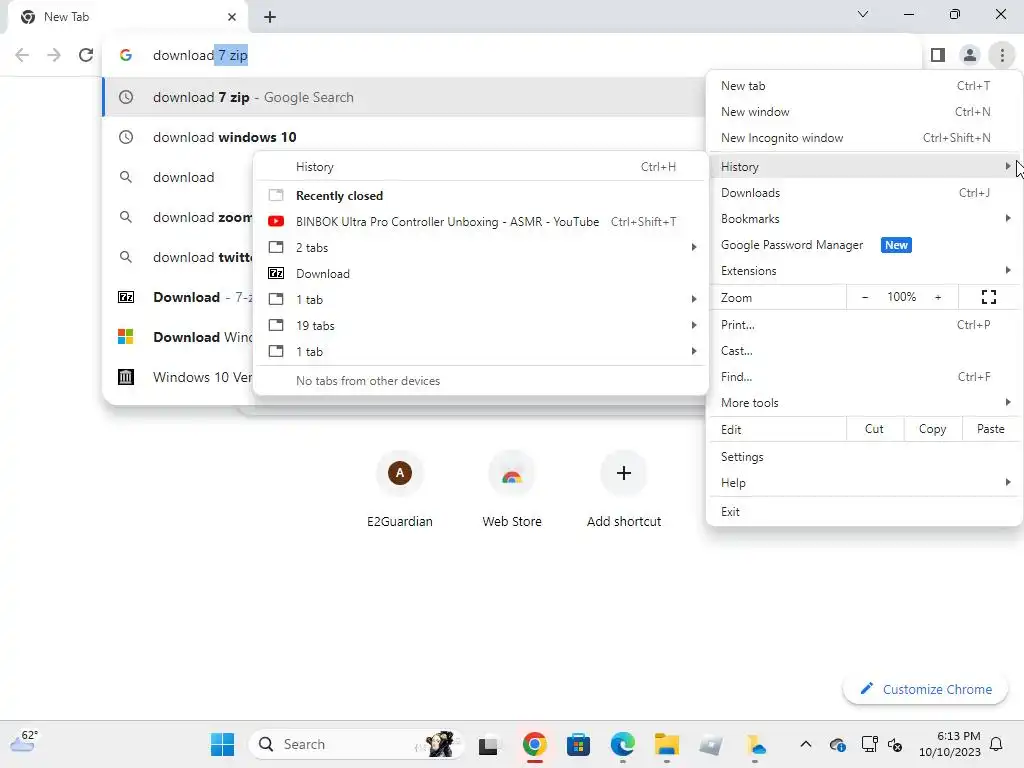1024x768 pixels.
Task: Click the E2Guardian shortcut icon
Action: coord(400,473)
